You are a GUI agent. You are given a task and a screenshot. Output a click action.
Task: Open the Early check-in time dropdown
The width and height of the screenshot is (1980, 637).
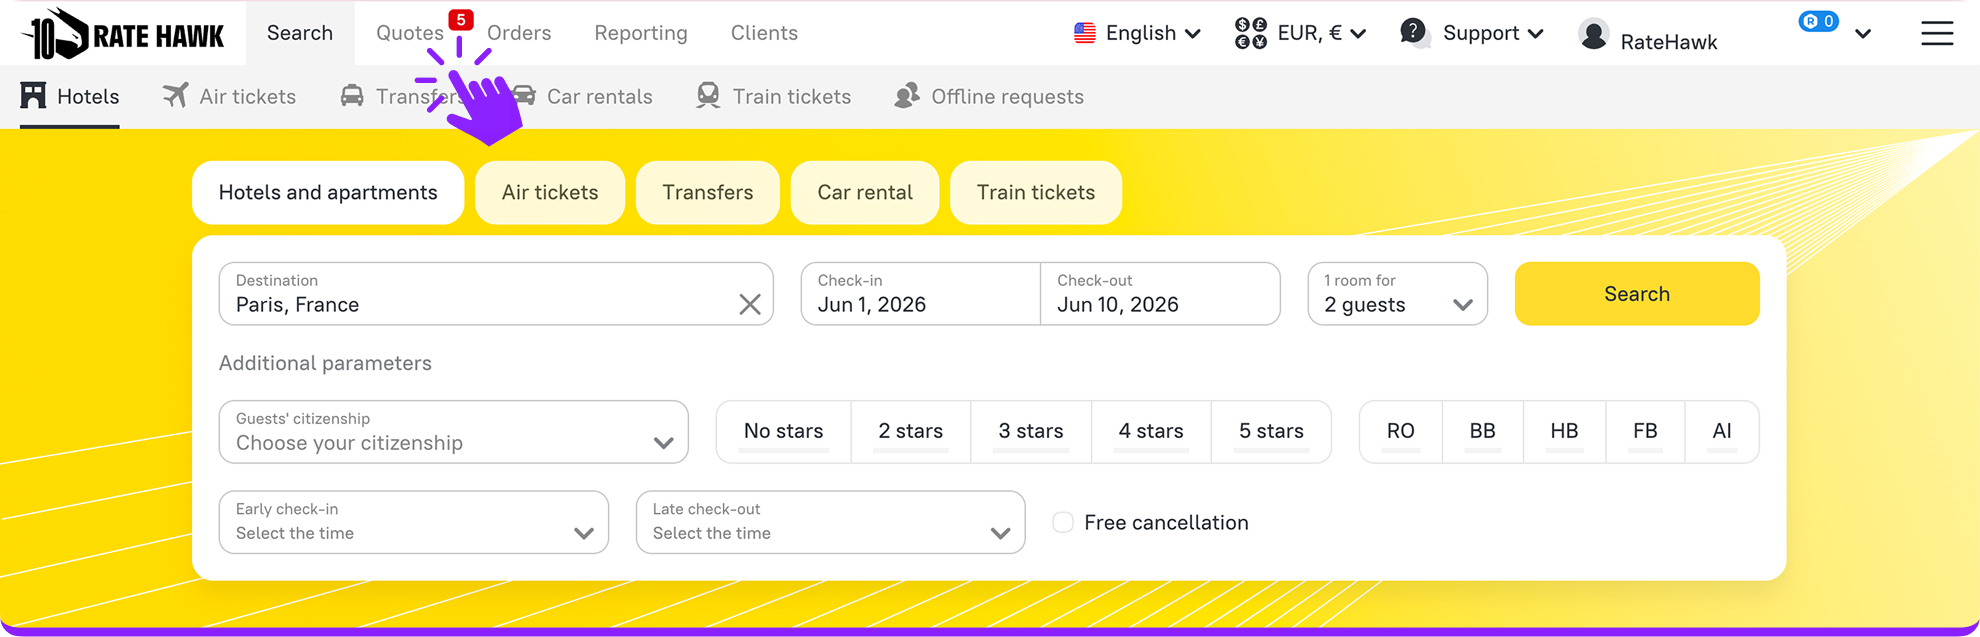point(413,522)
